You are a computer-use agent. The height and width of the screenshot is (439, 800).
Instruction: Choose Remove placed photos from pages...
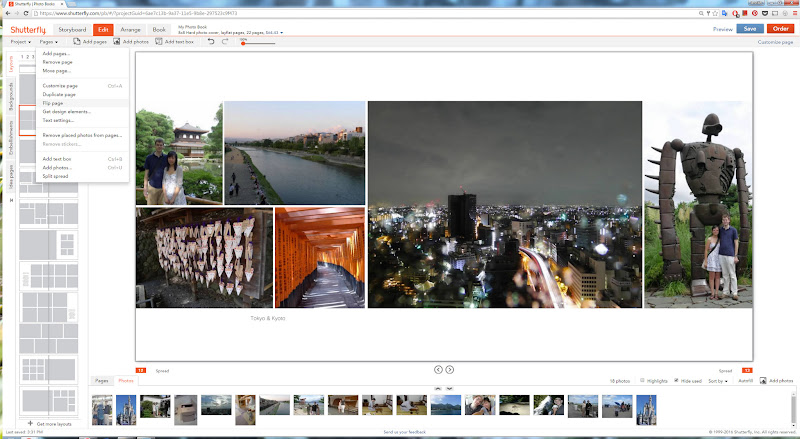click(82, 135)
